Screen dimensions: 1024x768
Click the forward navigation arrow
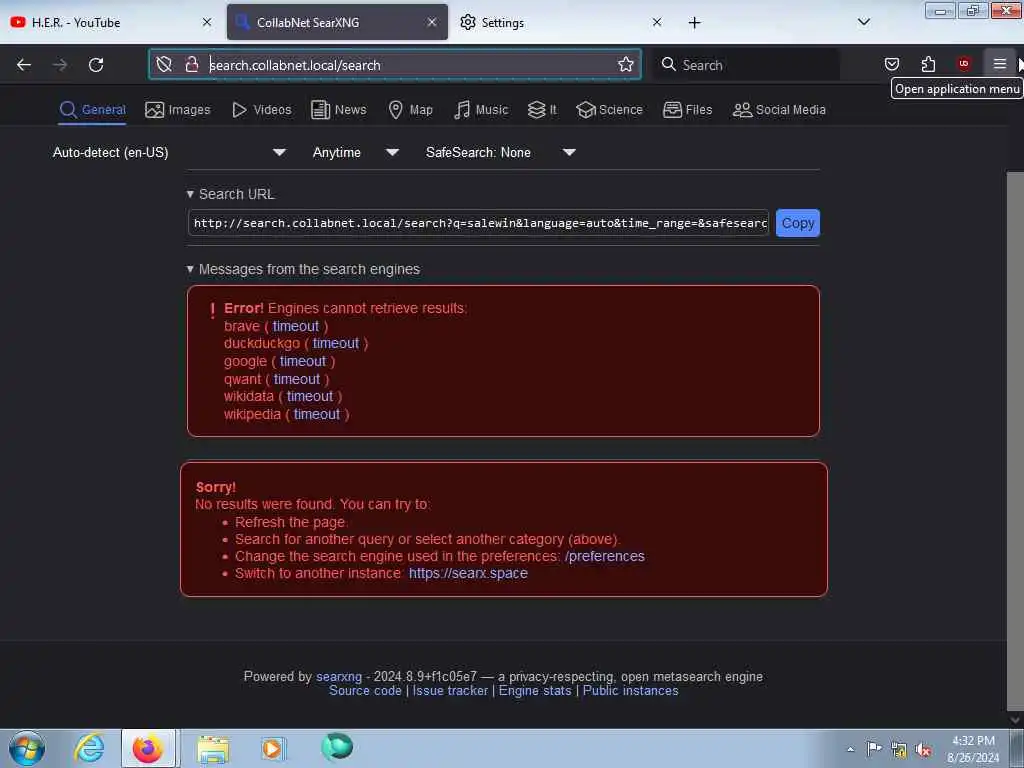click(60, 65)
